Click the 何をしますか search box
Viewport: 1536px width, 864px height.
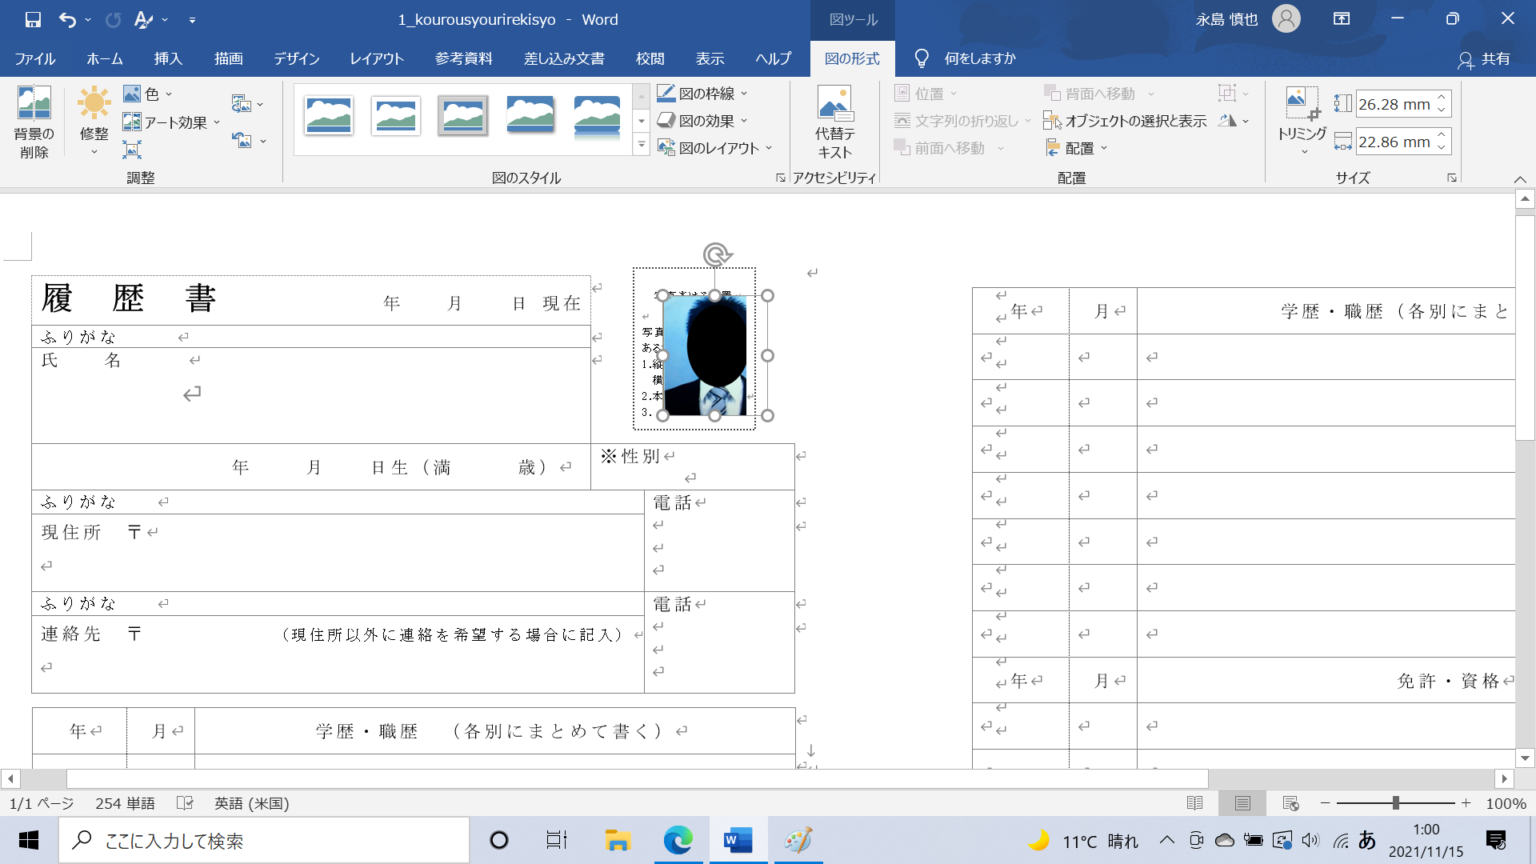[965, 58]
